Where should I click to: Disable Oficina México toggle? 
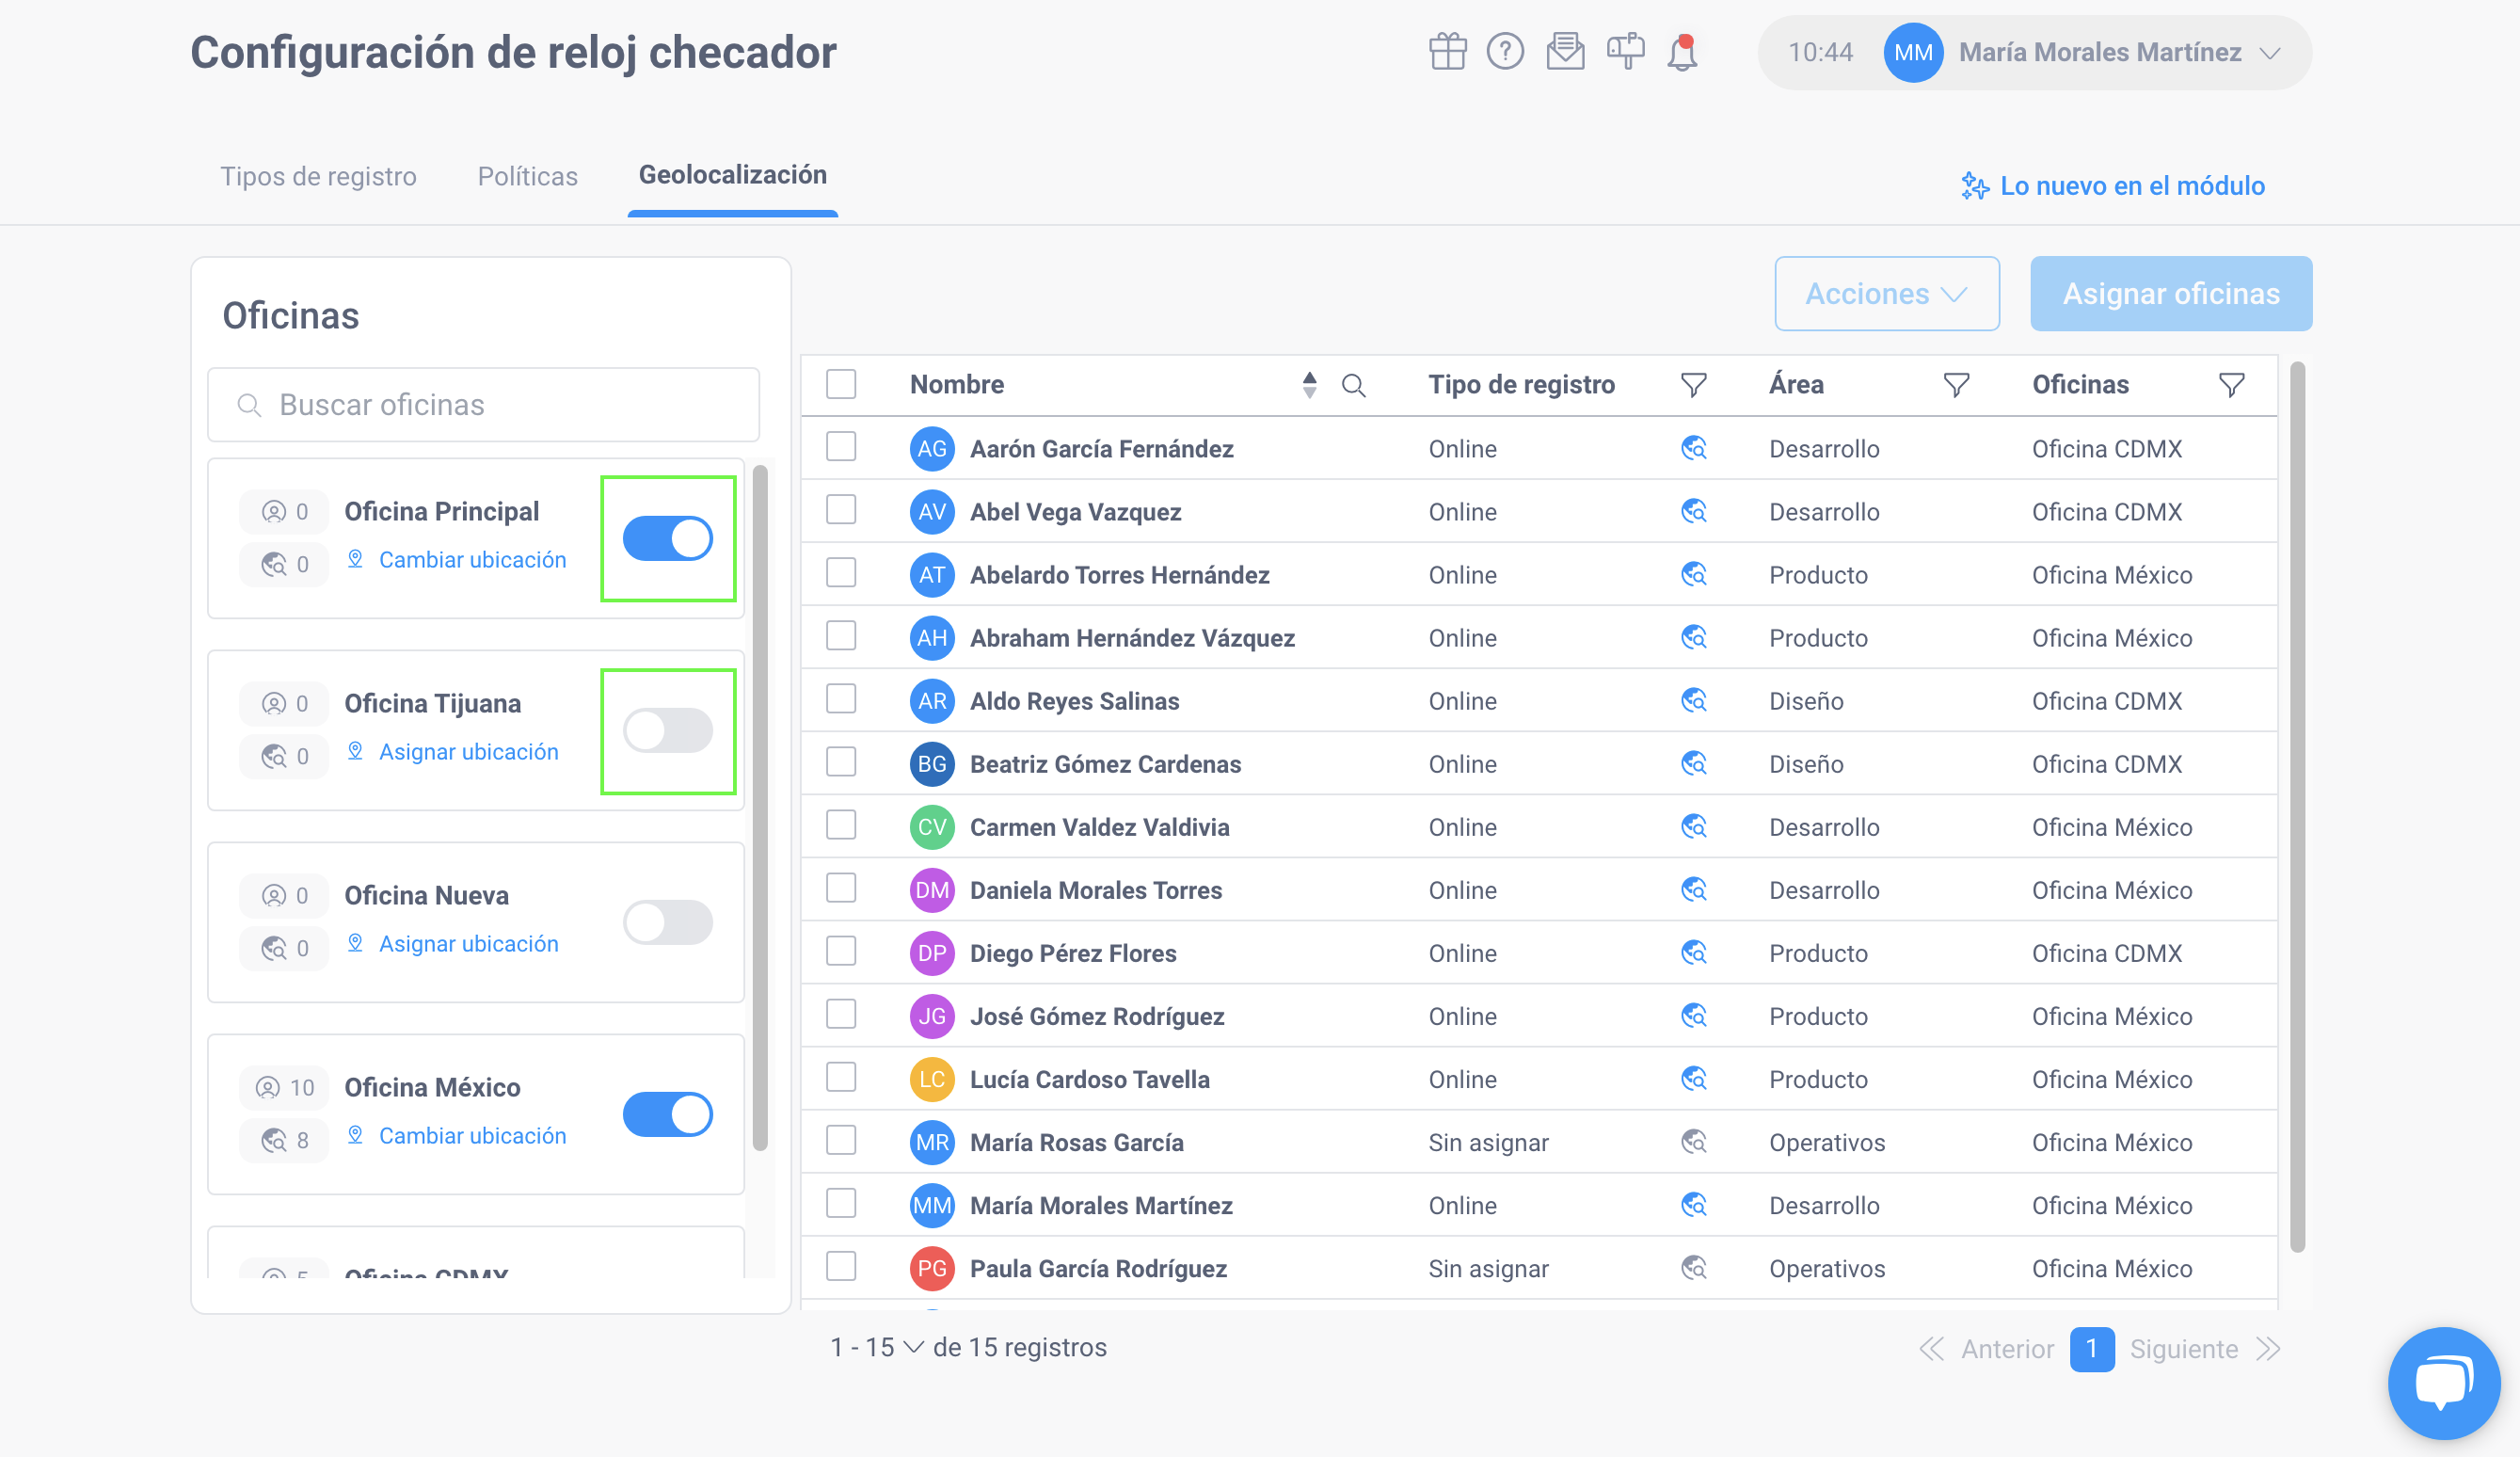[x=668, y=1114]
